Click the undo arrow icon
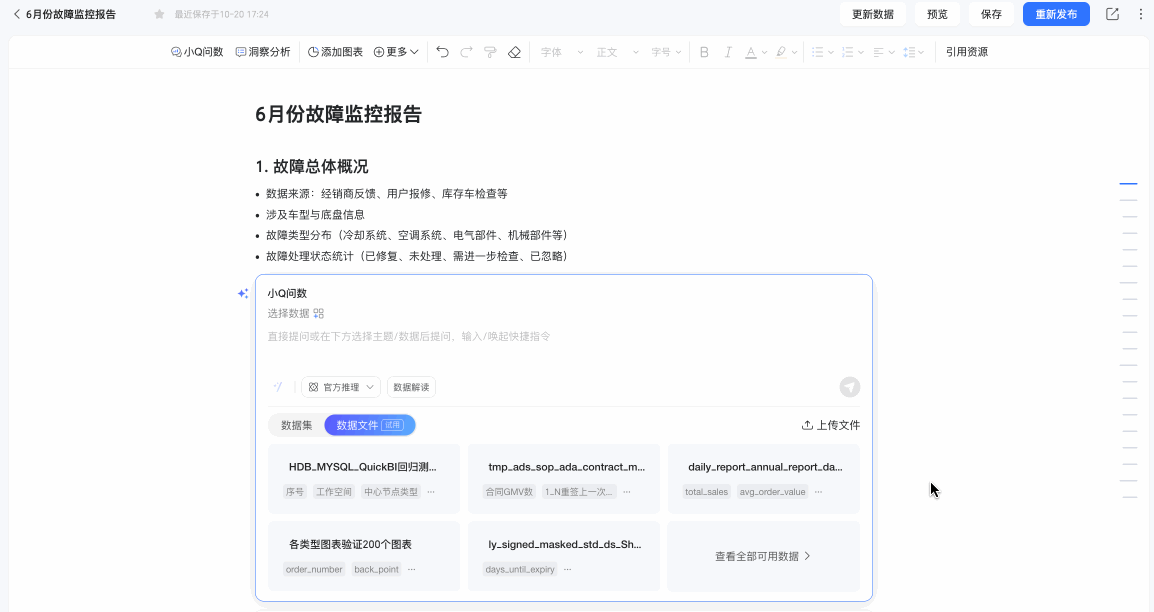The image size is (1154, 612). (442, 51)
